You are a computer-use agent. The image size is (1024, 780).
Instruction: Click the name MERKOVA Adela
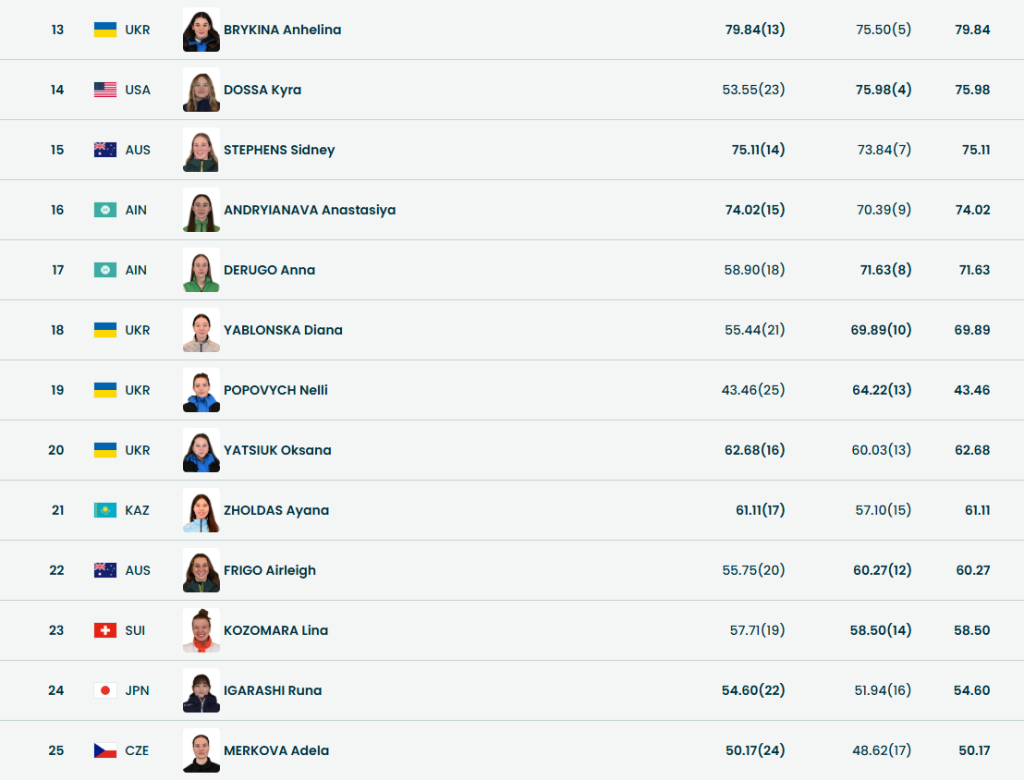click(276, 750)
